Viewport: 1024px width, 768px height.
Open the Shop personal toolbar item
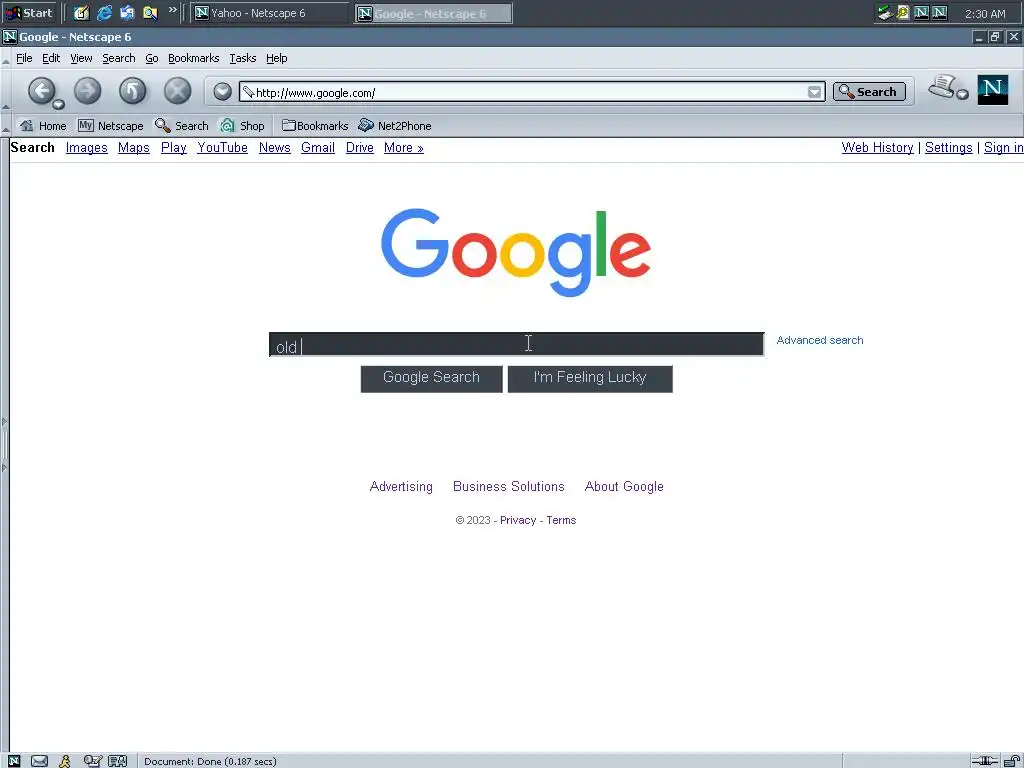(x=243, y=125)
